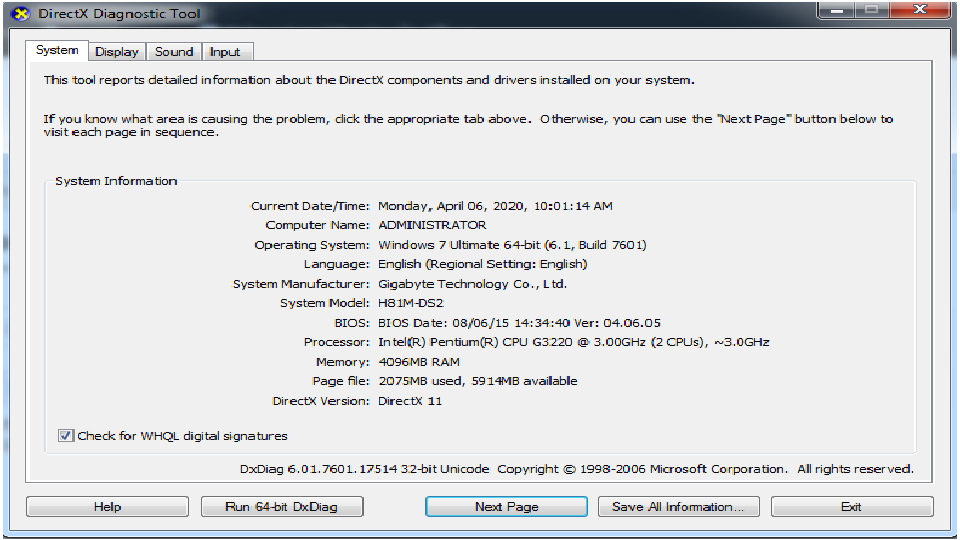
Task: Close window with the red X
Action: 920,10
